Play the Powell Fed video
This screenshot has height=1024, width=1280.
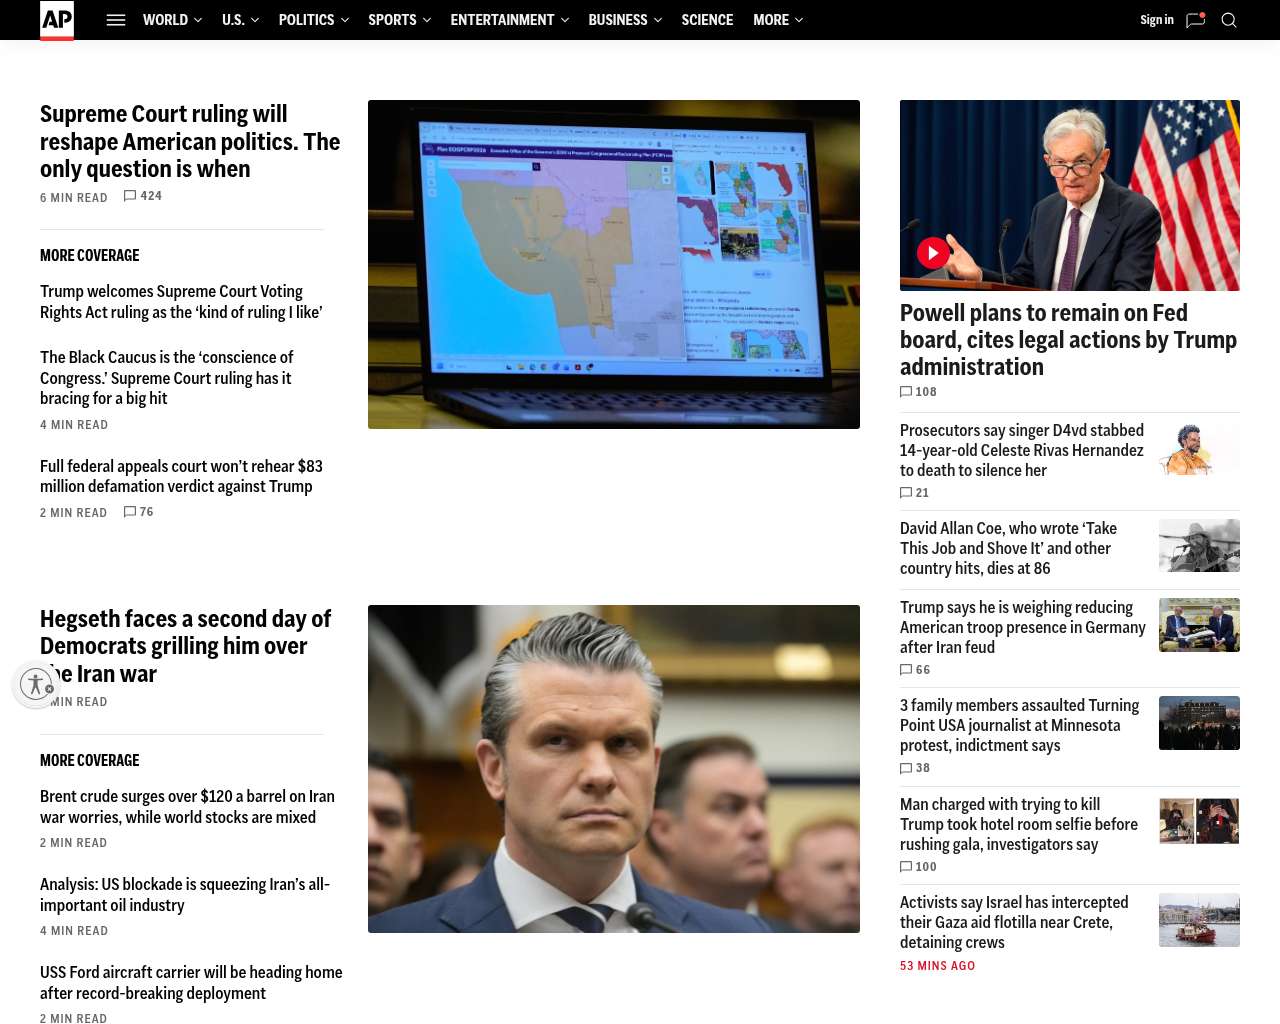[x=933, y=253]
